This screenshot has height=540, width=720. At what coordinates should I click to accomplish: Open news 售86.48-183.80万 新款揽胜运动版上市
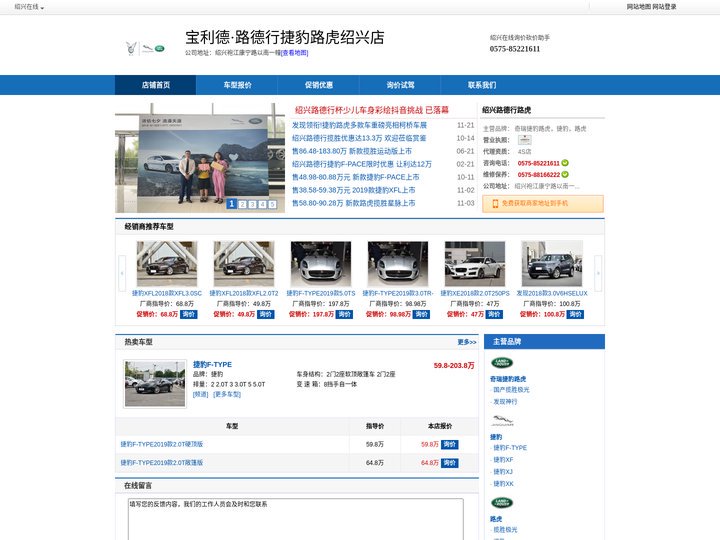click(352, 151)
